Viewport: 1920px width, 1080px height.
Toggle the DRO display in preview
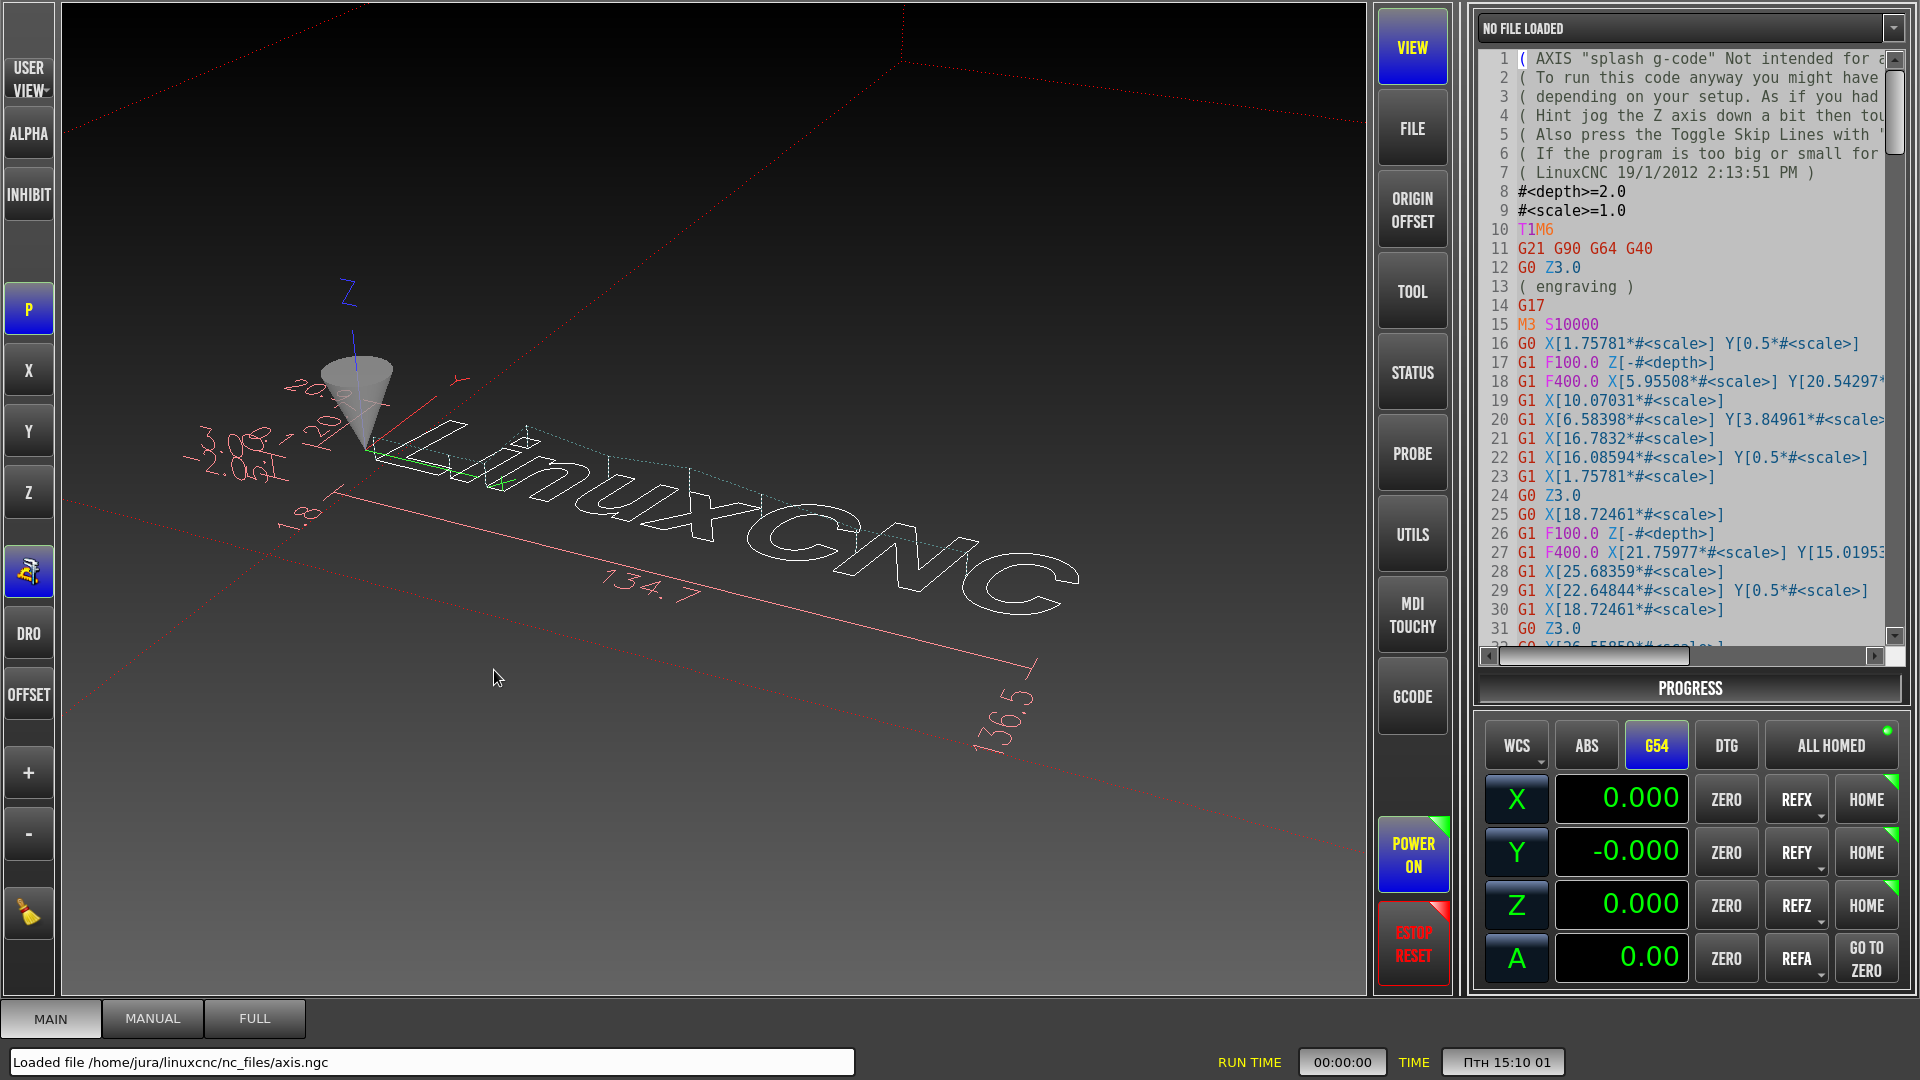[x=29, y=634]
